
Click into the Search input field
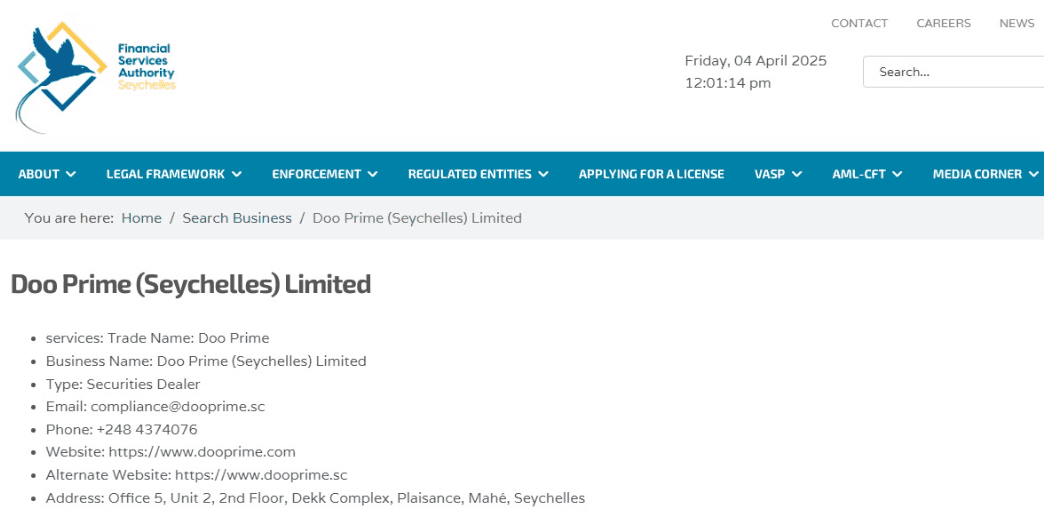tap(955, 72)
